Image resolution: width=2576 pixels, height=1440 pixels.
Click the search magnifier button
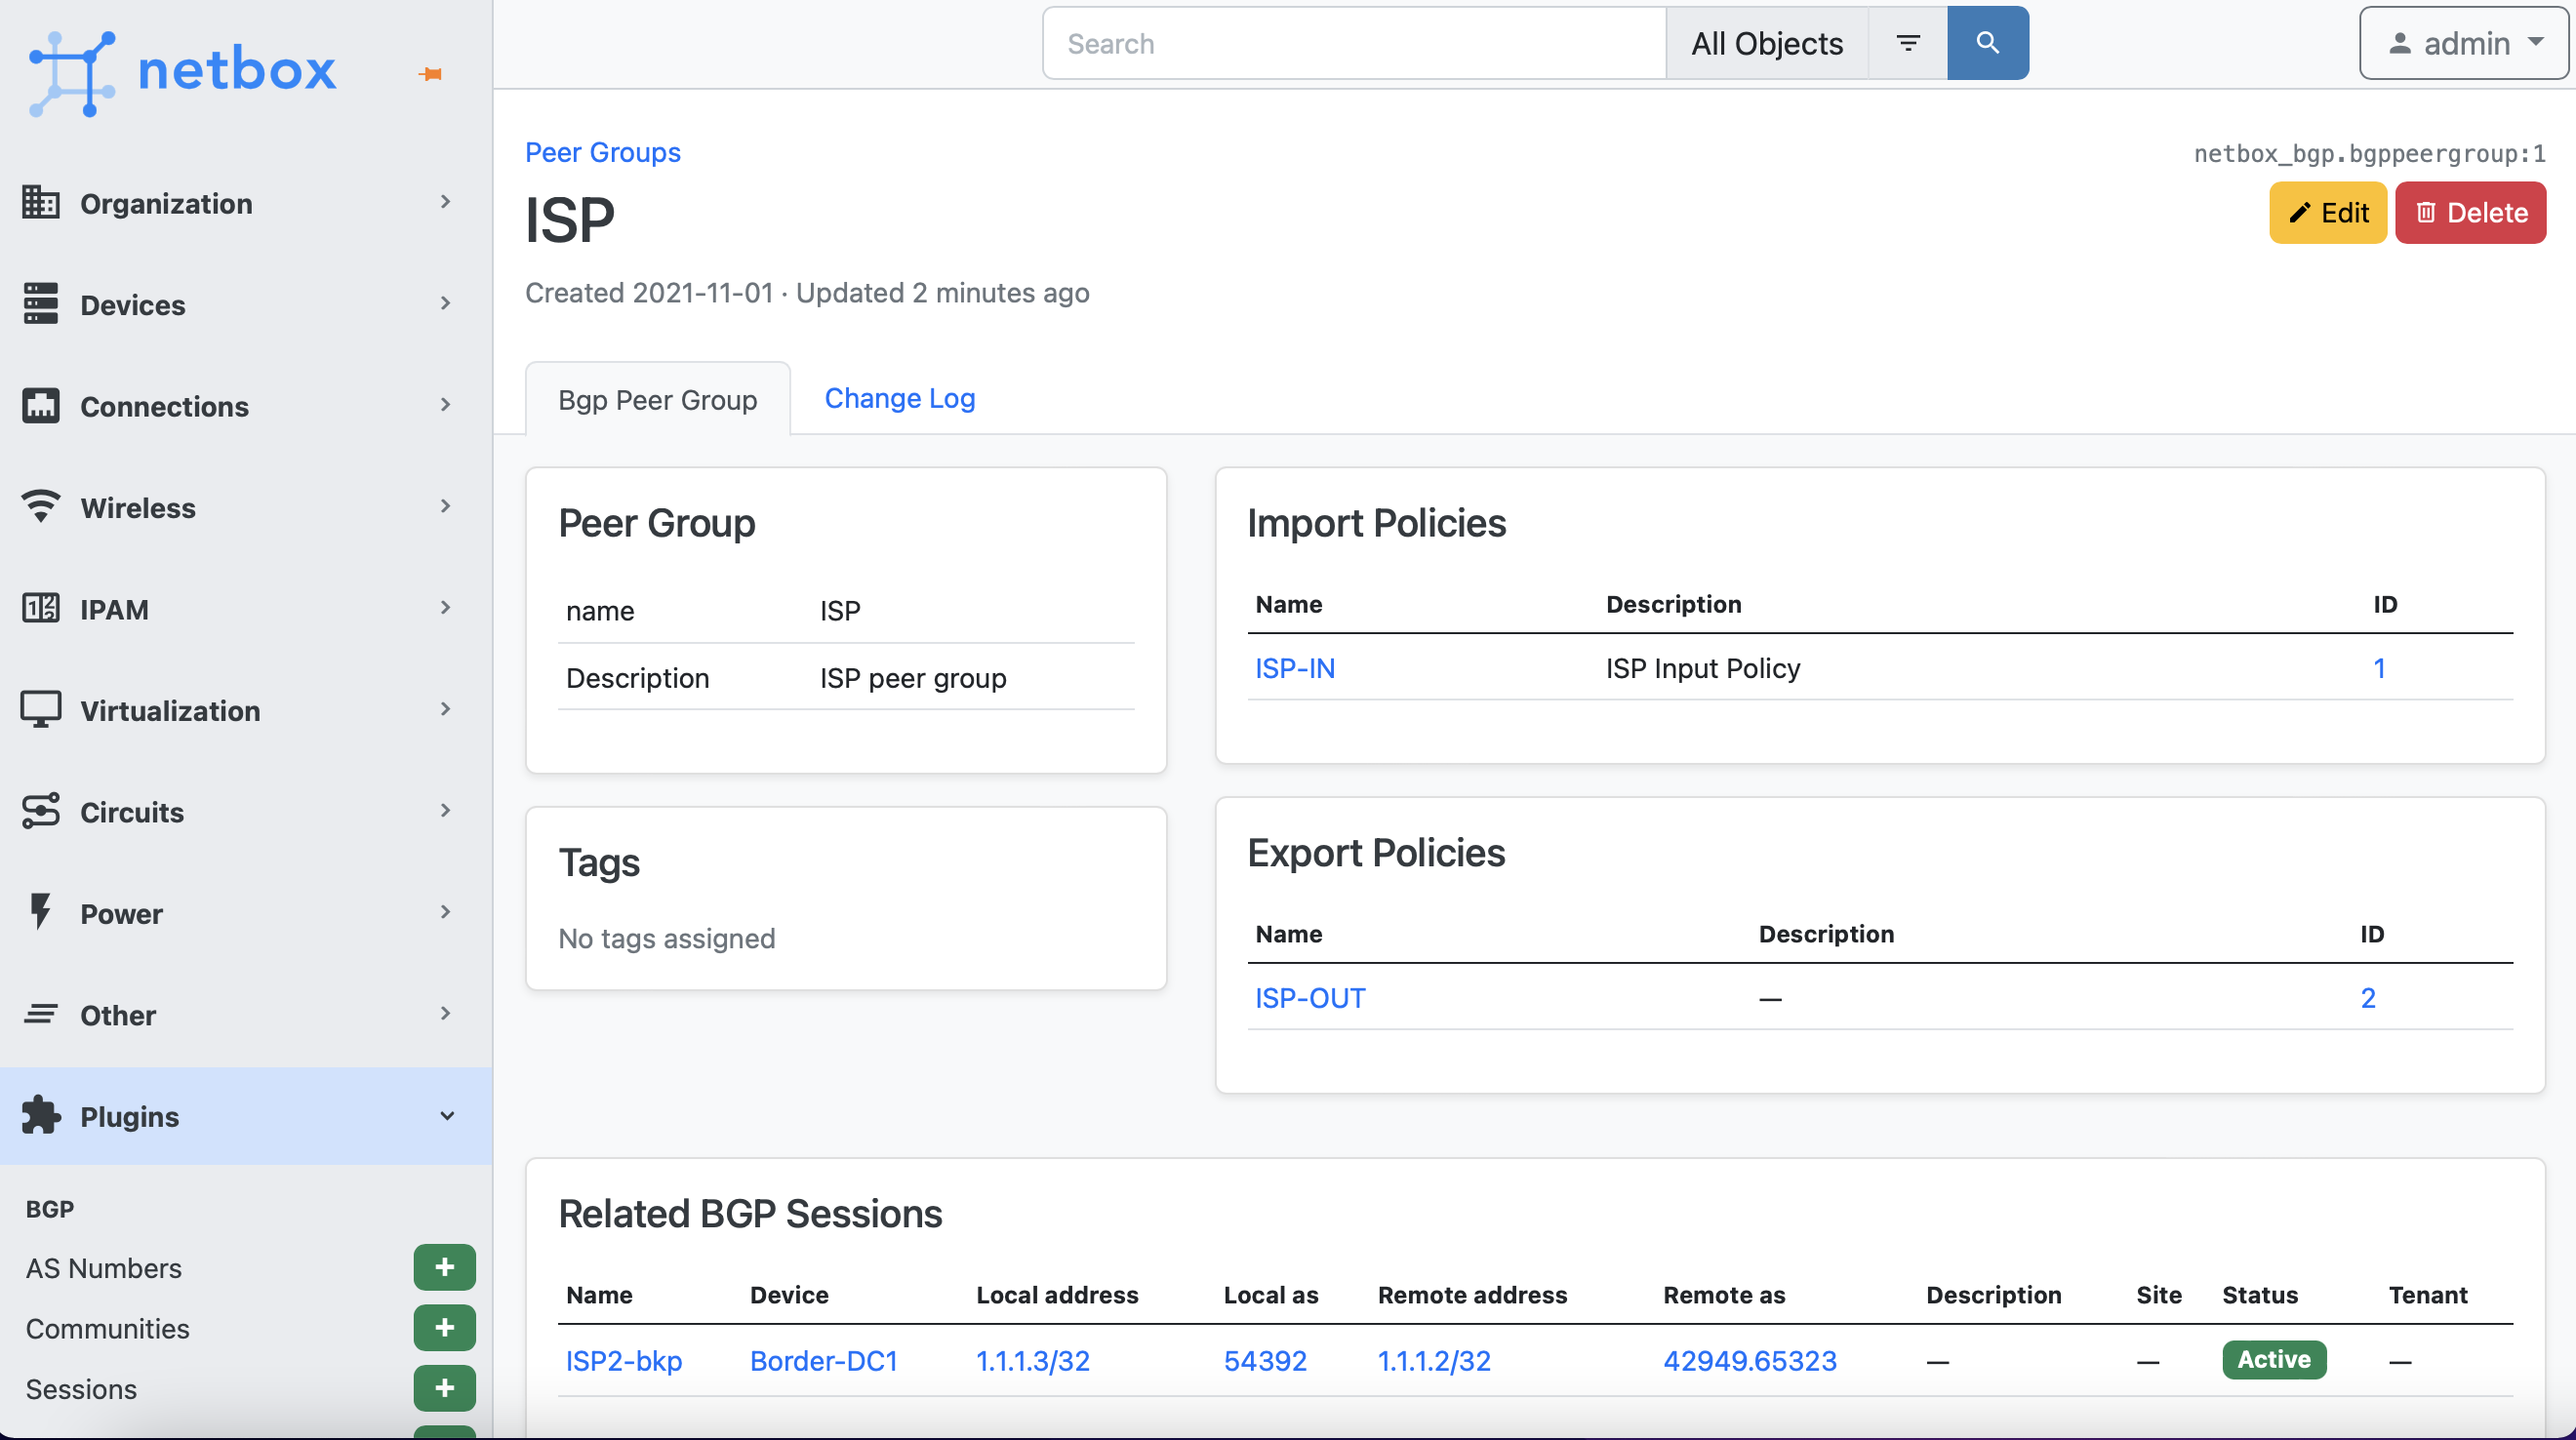[x=1987, y=43]
